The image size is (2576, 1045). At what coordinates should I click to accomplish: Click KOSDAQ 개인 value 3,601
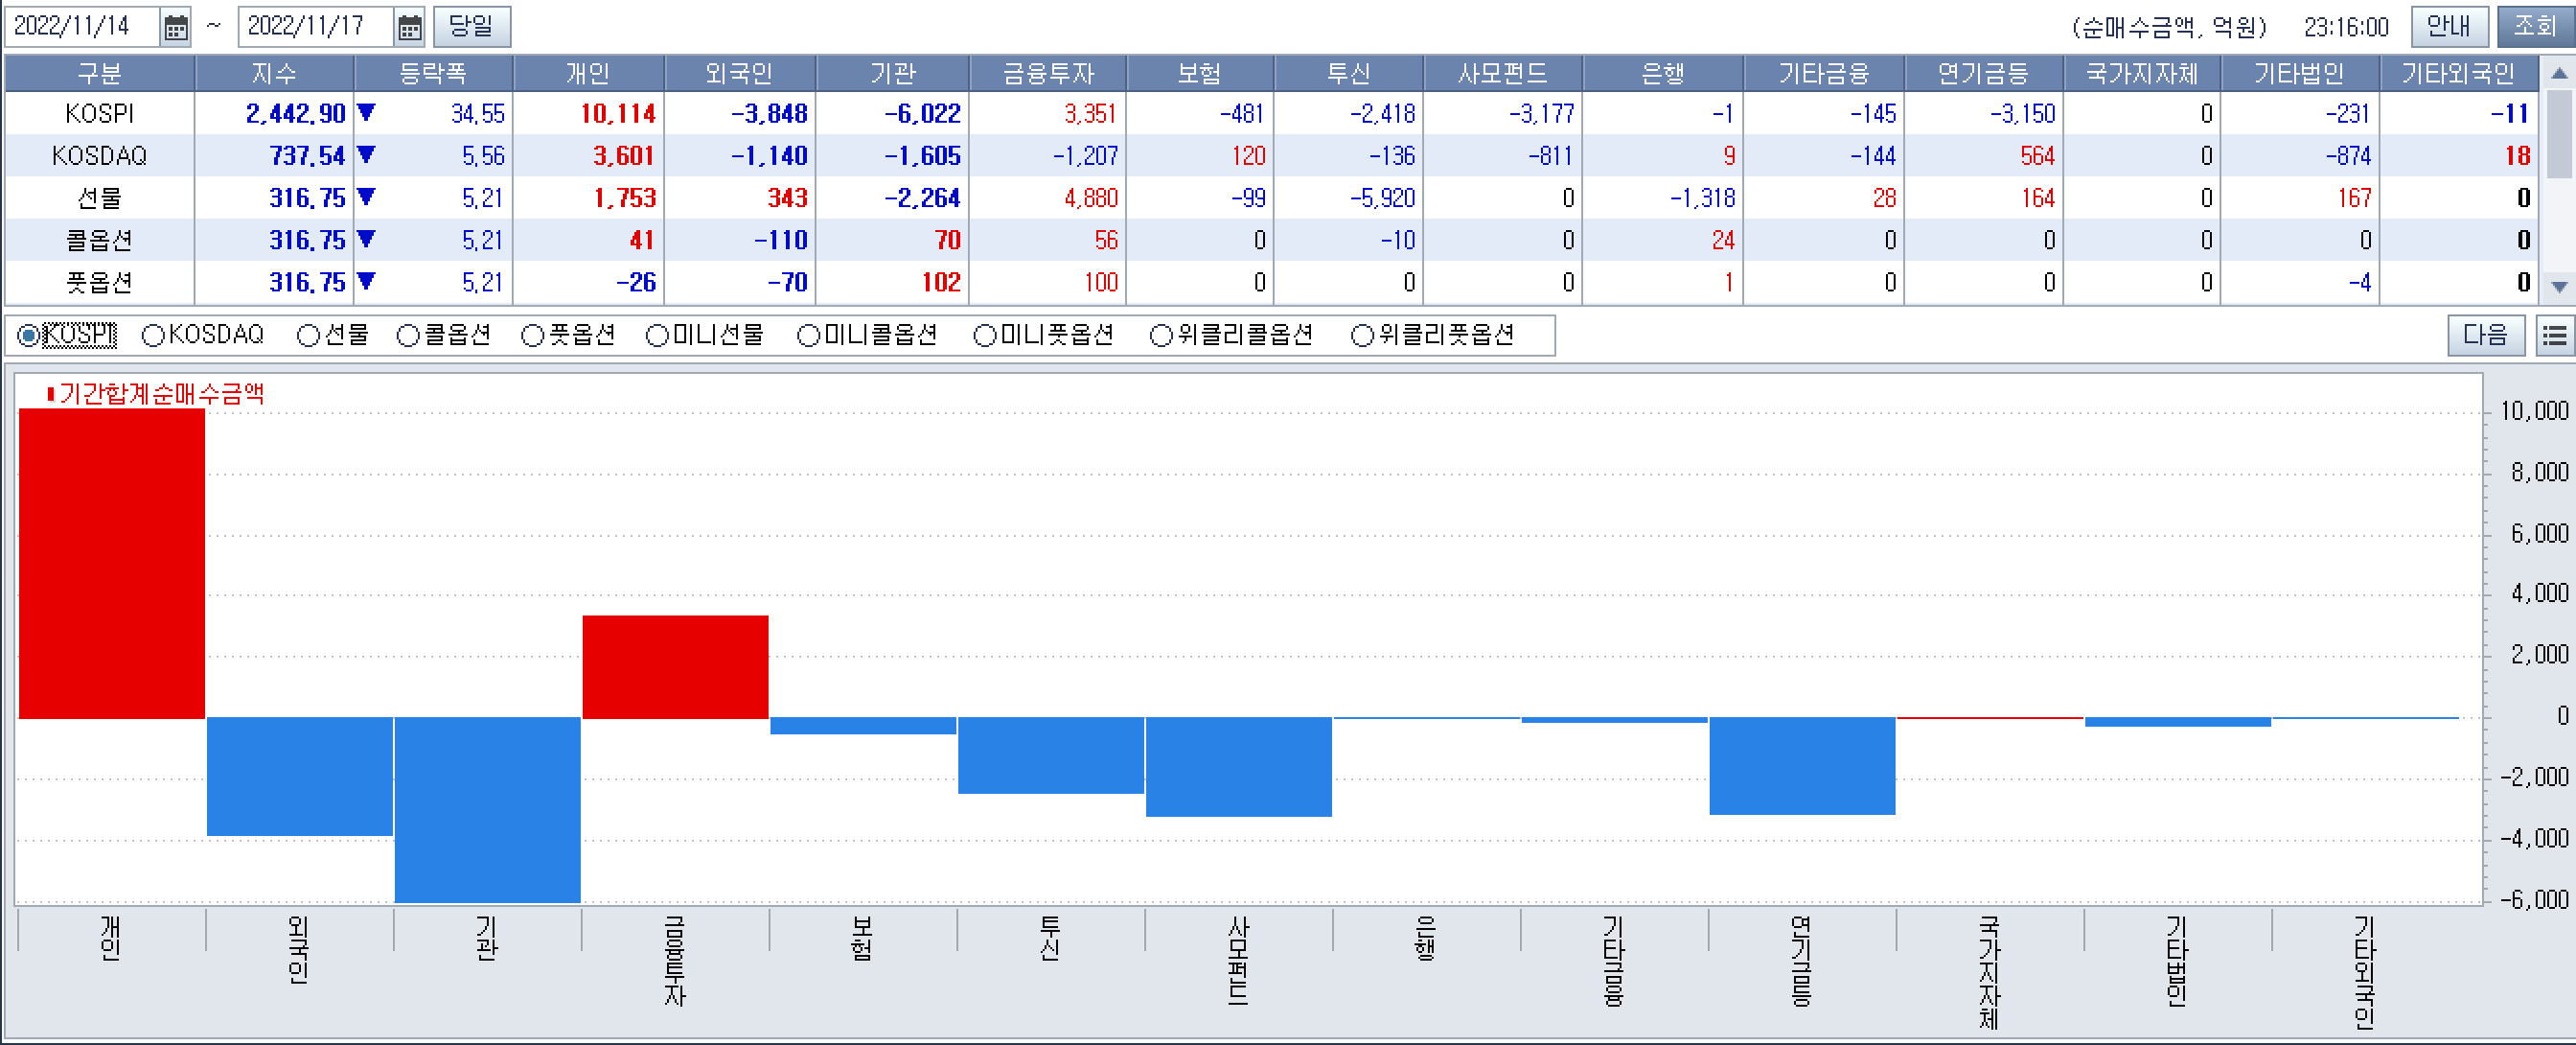pyautogui.click(x=624, y=156)
